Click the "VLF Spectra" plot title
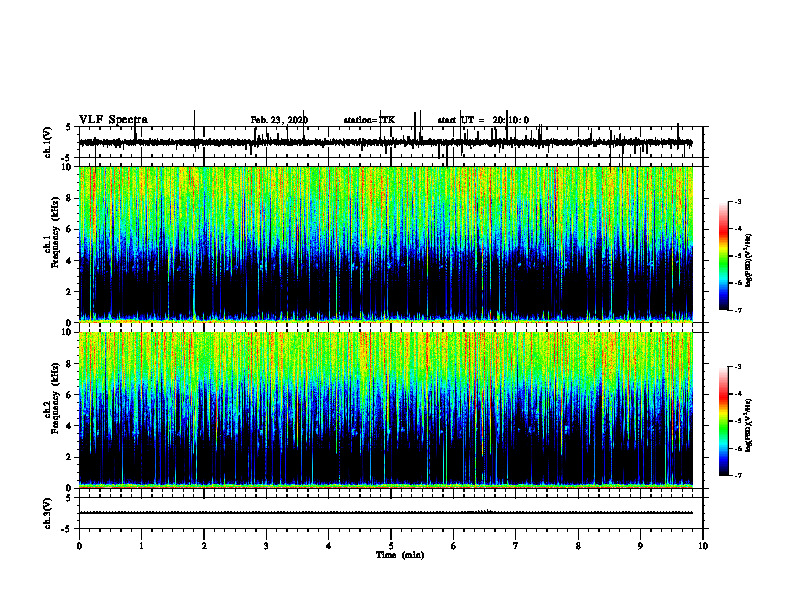Image resolution: width=792 pixels, height=612 pixels. click(x=113, y=120)
